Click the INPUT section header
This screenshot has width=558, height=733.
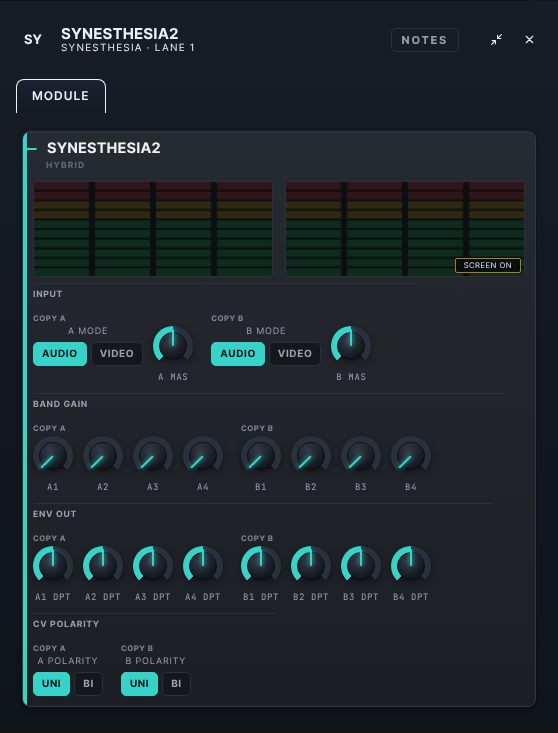(x=47, y=294)
